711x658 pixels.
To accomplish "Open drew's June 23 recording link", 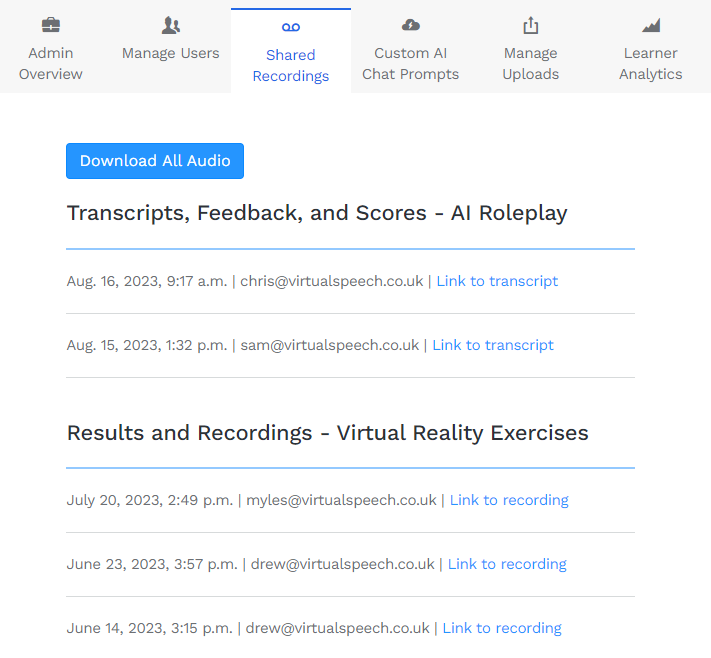I will (x=507, y=564).
